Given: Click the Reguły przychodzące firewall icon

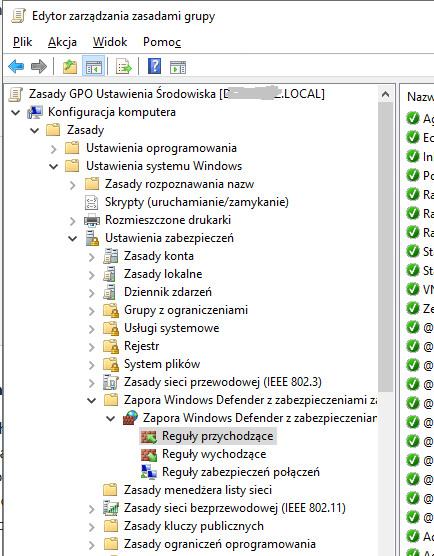Looking at the screenshot, I should coord(149,436).
